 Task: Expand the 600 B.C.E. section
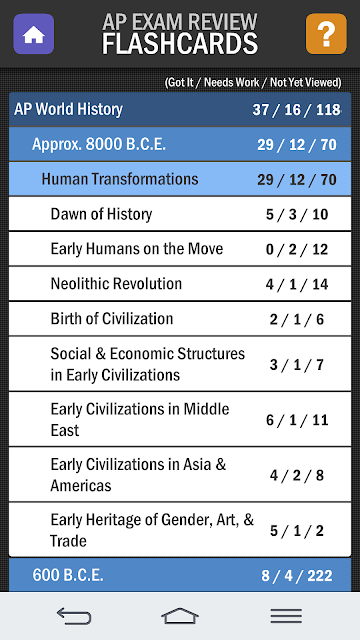180,575
